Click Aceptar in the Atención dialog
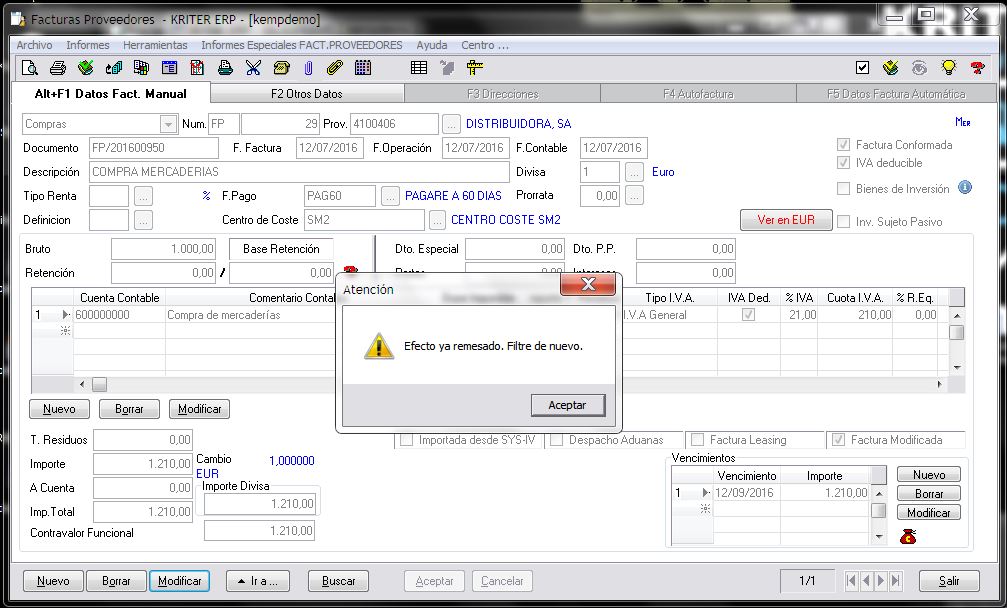This screenshot has height=608, width=1007. 568,405
